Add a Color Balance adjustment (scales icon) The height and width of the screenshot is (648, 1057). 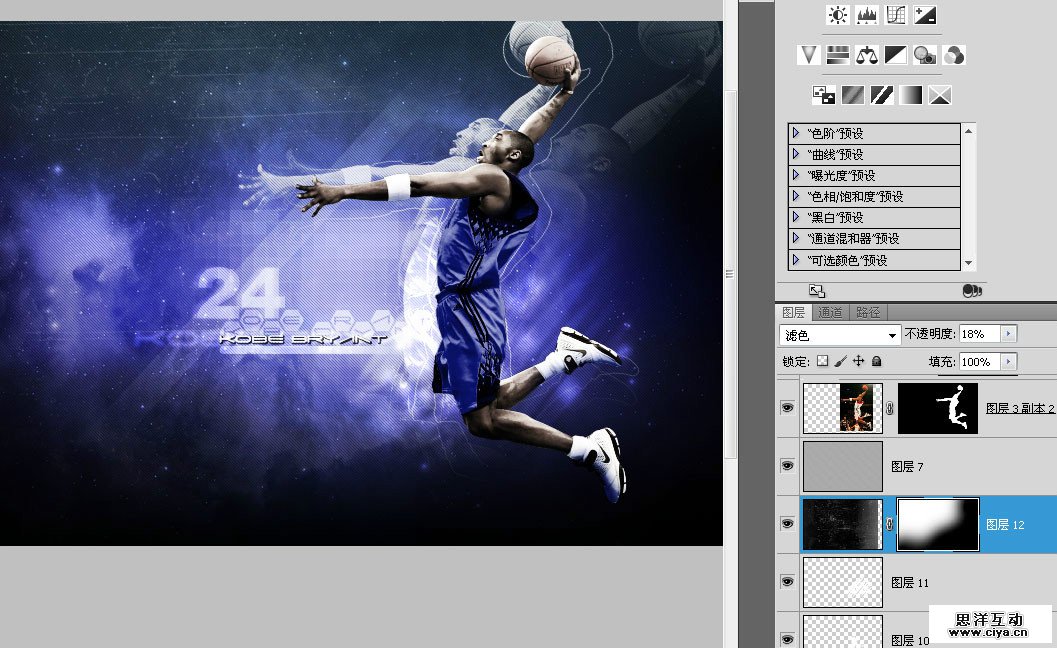click(866, 55)
